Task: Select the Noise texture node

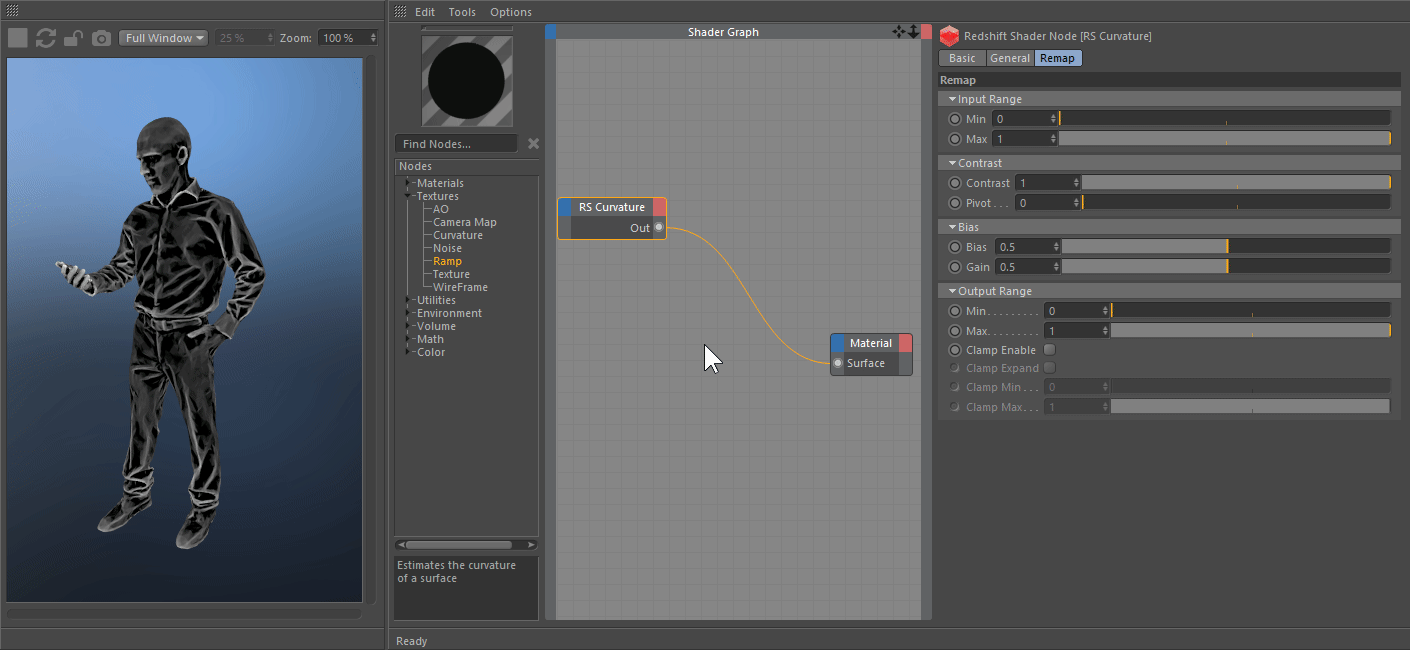Action: 447,248
